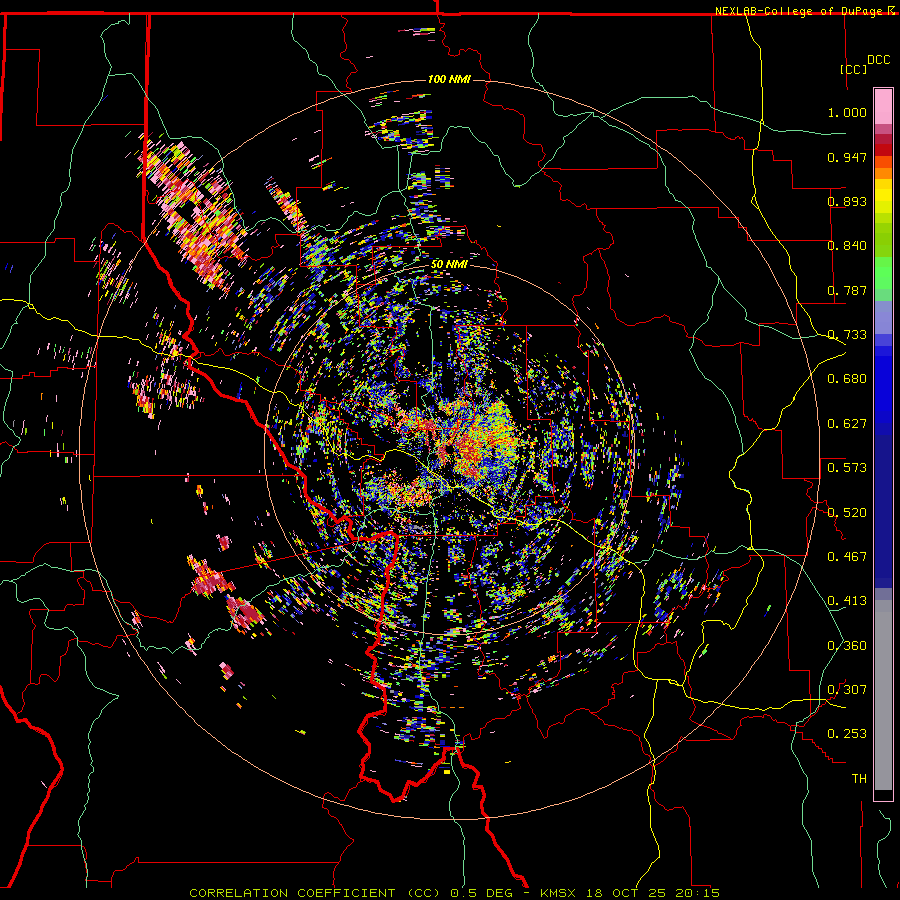Click the 100 NMI range ring label
This screenshot has width=900, height=900.
tap(449, 79)
